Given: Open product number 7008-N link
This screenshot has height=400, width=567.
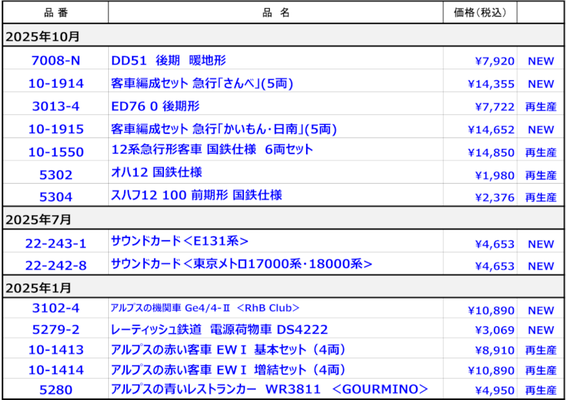Looking at the screenshot, I should [x=56, y=60].
